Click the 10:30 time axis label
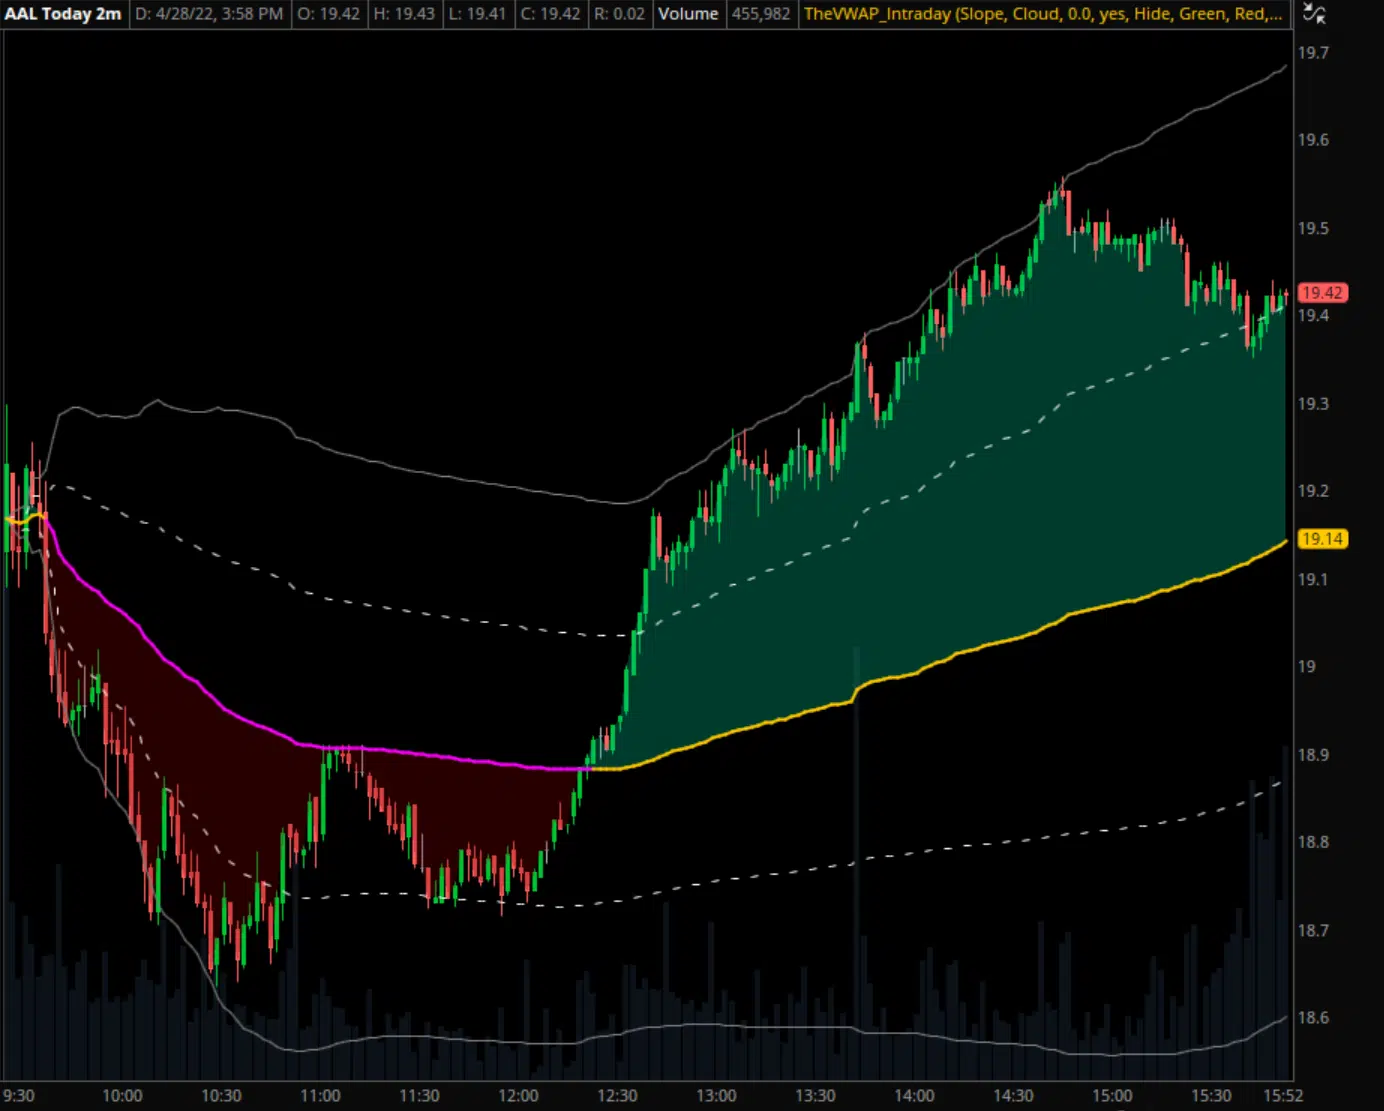 pyautogui.click(x=221, y=1096)
